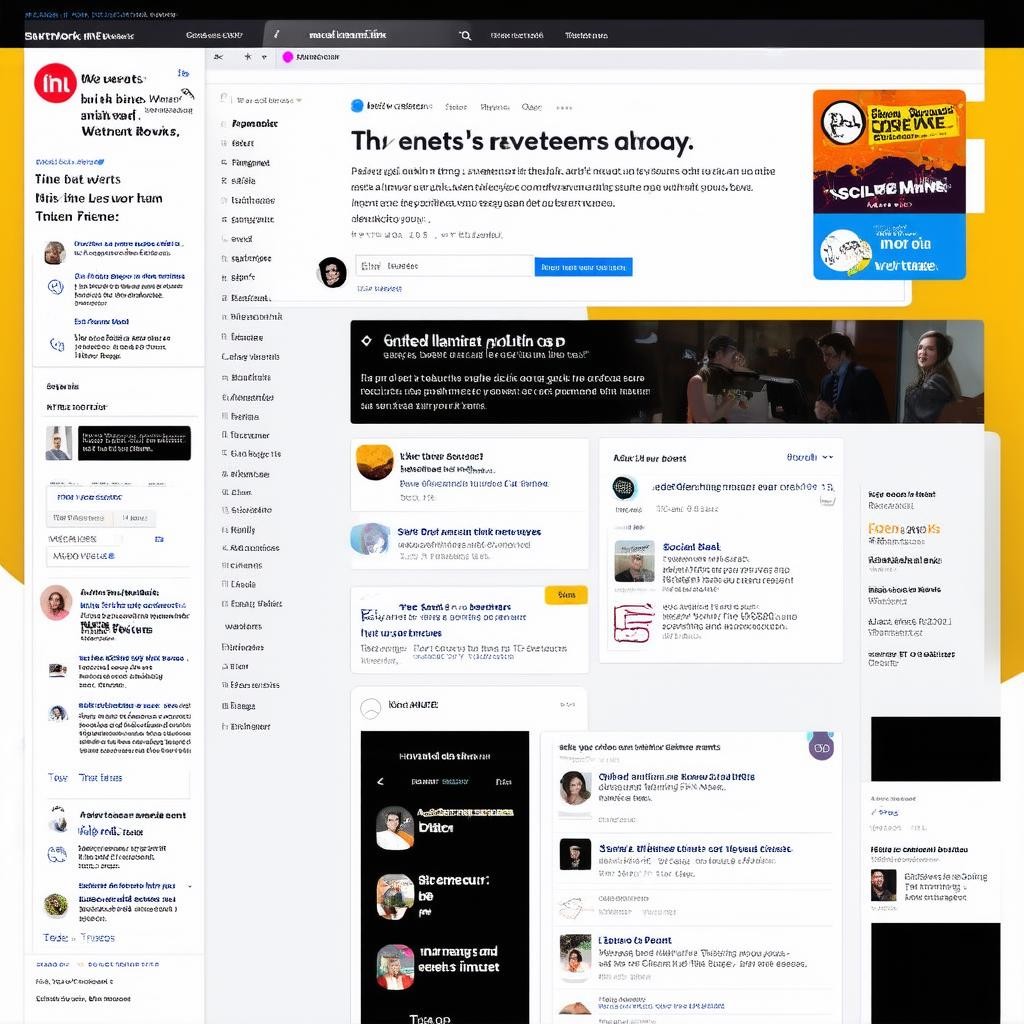This screenshot has height=1024, width=1024.
Task: Click the black highlighted box in the left sidebar
Action: 134,442
